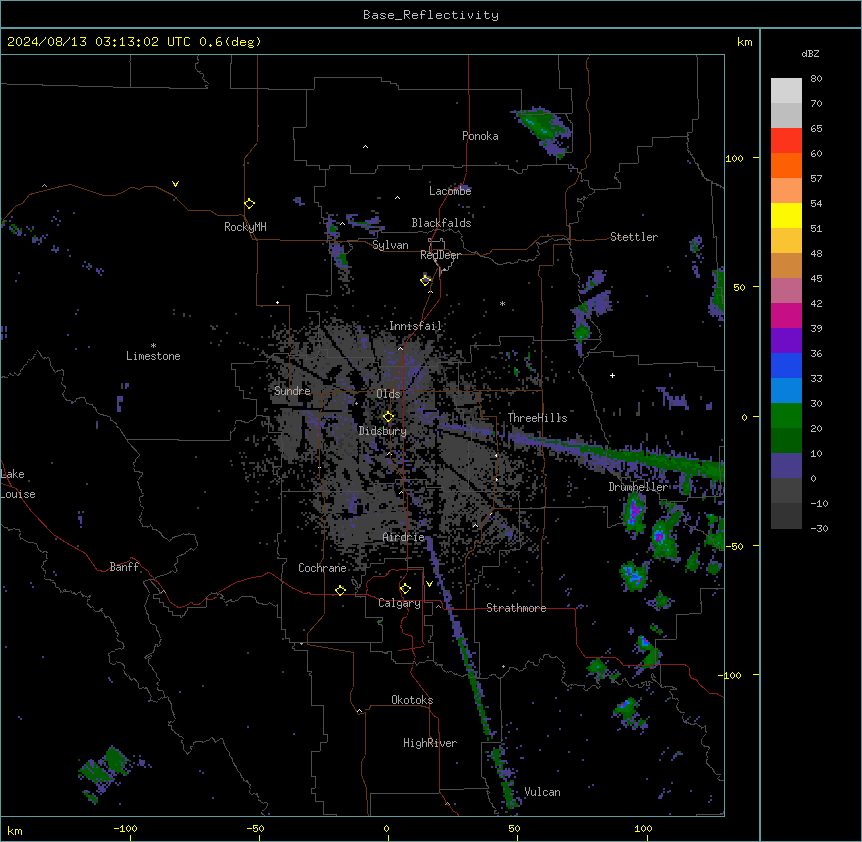Click the Sundre label
The image size is (862, 842).
tap(292, 391)
